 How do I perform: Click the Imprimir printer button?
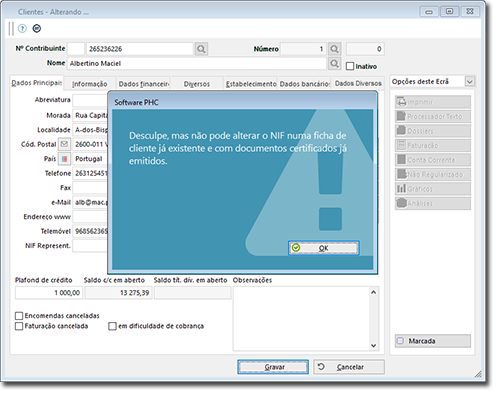[x=433, y=102]
